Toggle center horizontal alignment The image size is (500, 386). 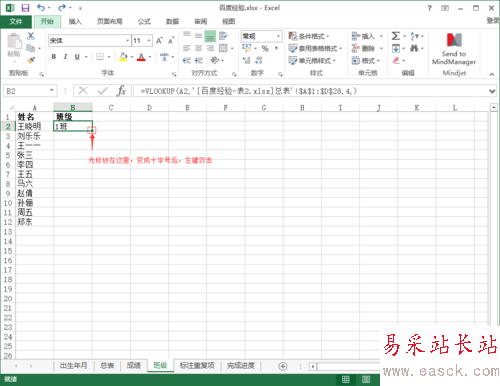click(x=199, y=49)
